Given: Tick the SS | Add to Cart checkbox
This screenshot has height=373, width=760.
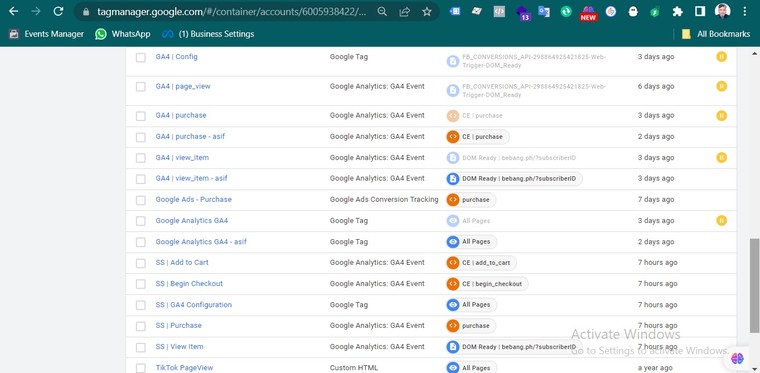Looking at the screenshot, I should point(141,263).
